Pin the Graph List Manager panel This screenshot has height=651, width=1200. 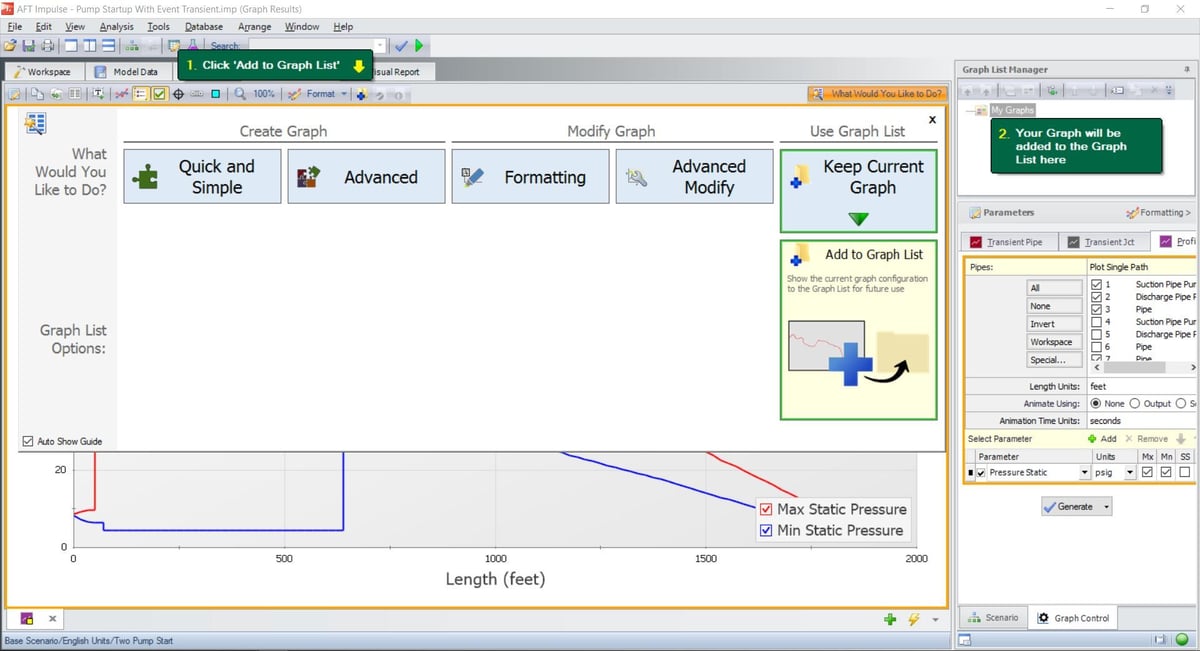pyautogui.click(x=1187, y=69)
